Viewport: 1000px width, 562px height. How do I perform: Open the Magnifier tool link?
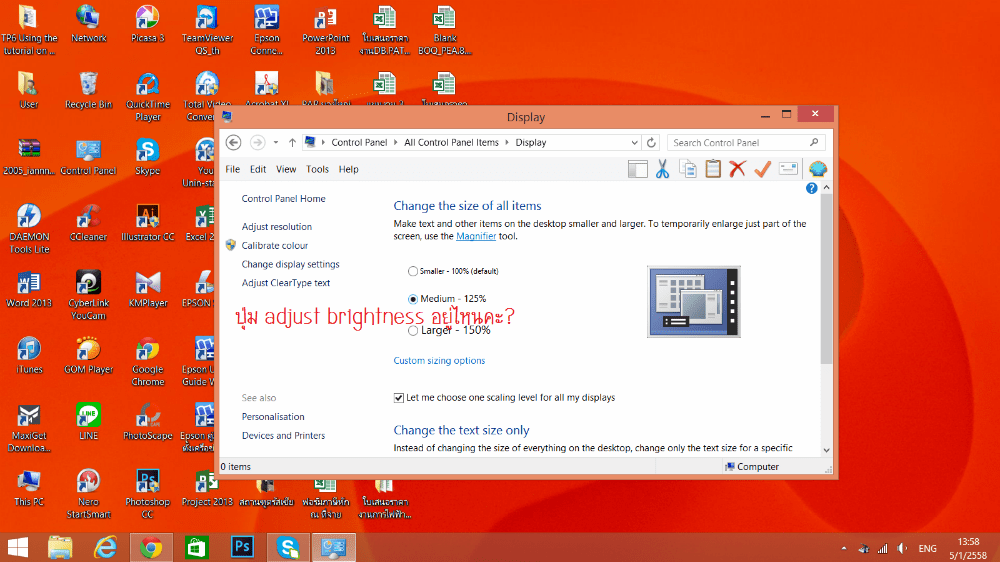click(476, 236)
